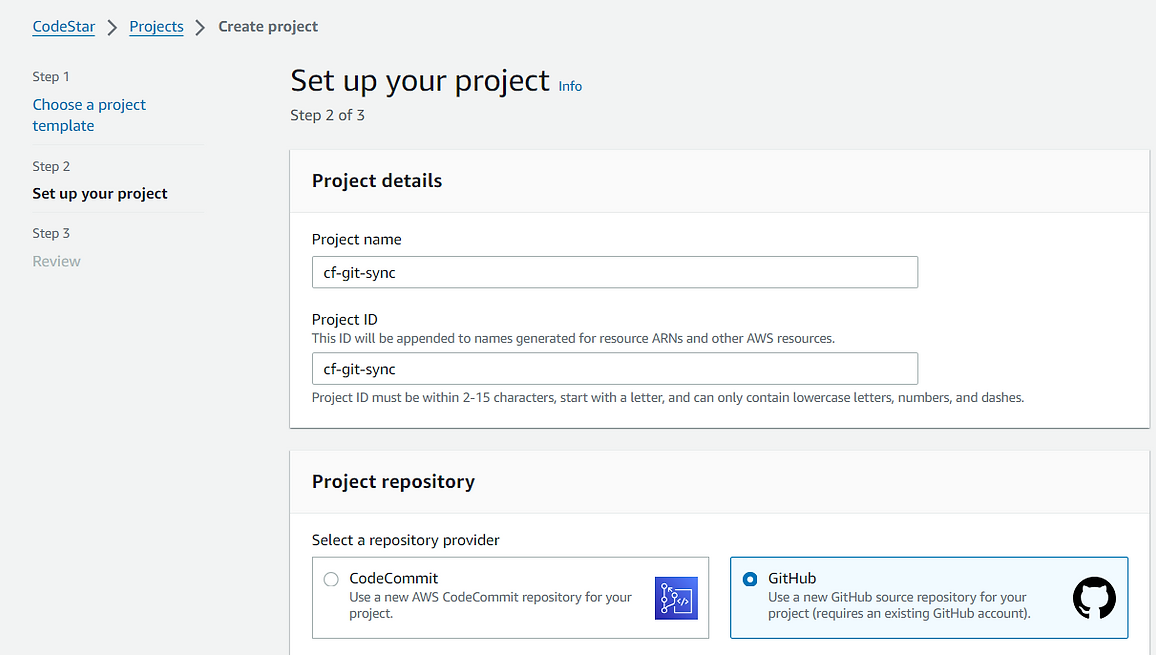Click the Review step label

[57, 261]
